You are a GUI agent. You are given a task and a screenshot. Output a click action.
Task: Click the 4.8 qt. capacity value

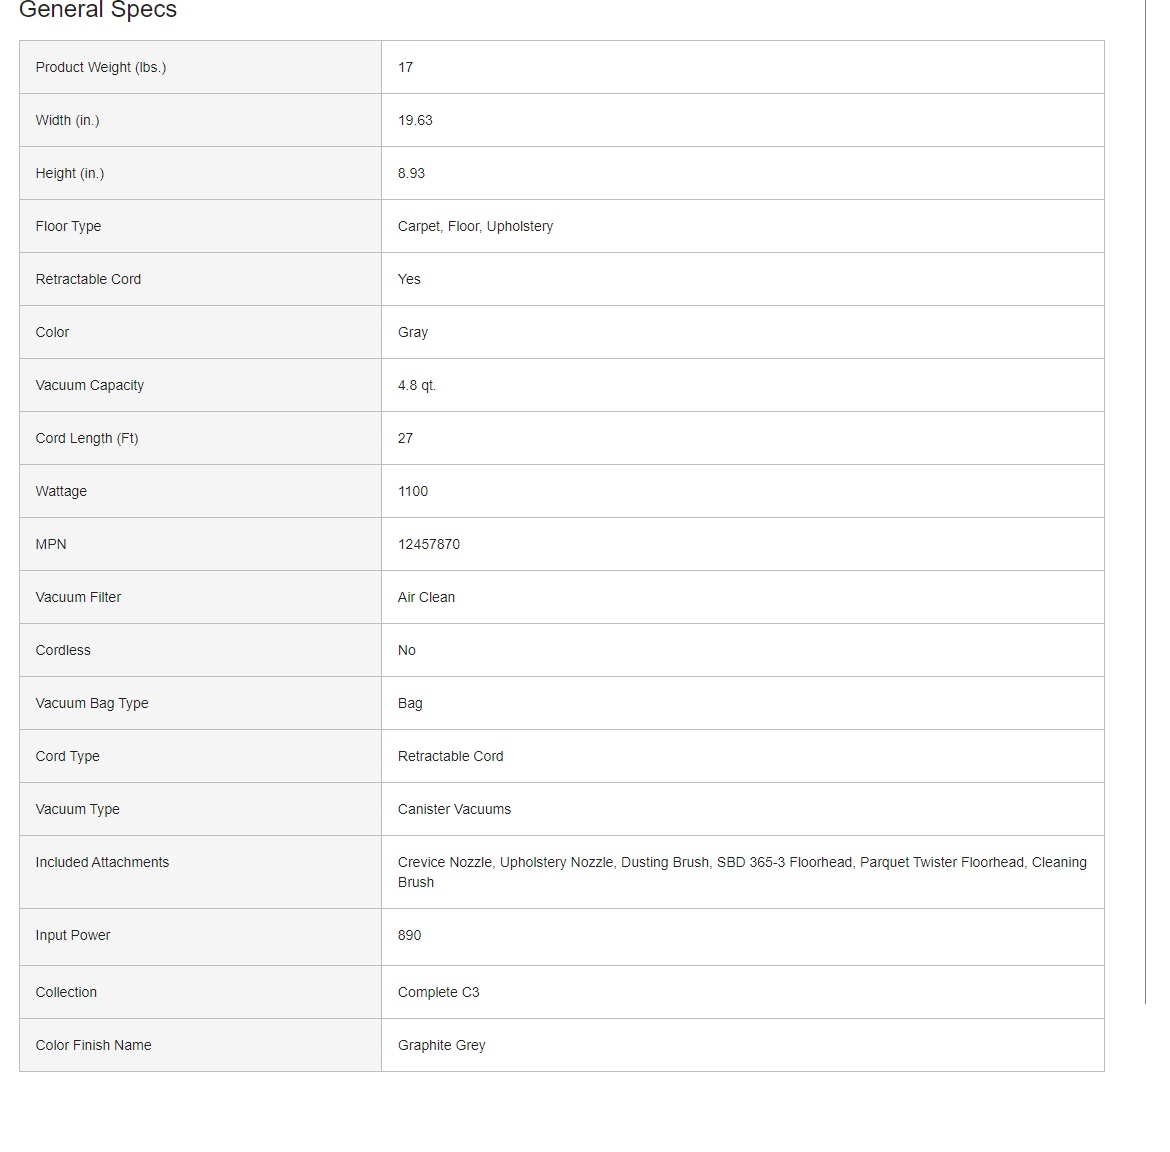click(x=417, y=385)
